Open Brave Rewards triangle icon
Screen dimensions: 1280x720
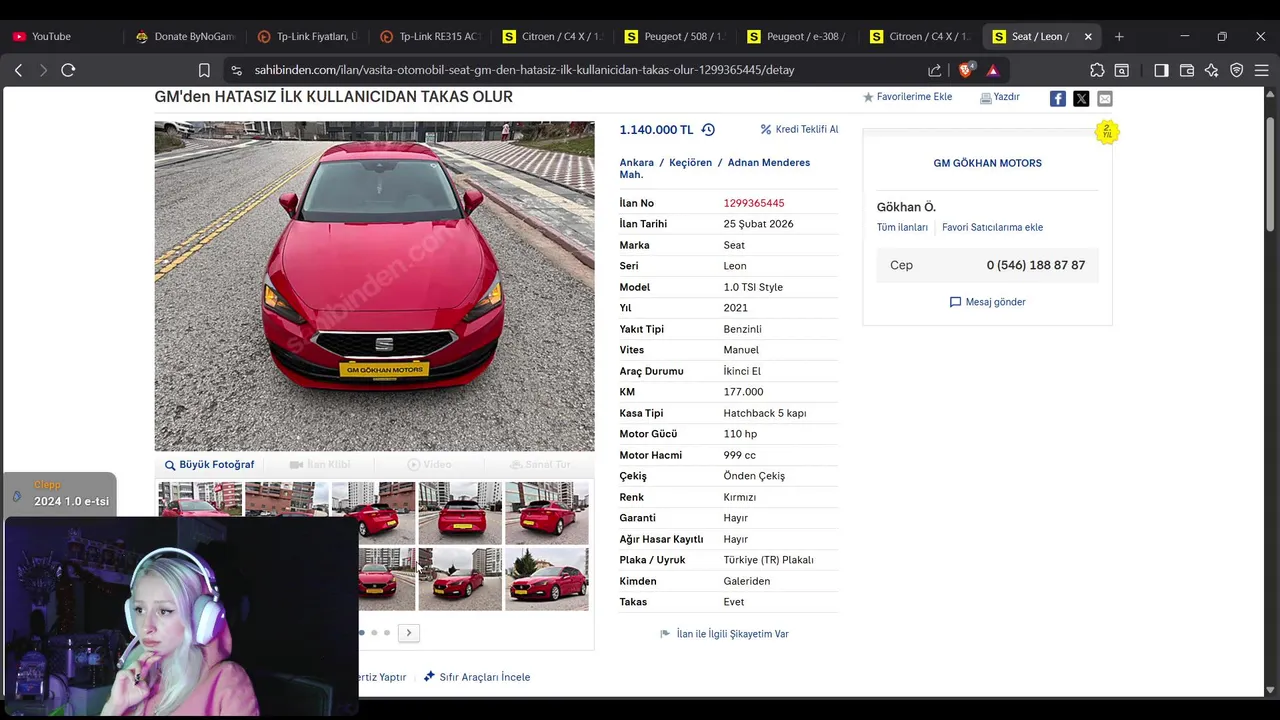pyautogui.click(x=993, y=70)
